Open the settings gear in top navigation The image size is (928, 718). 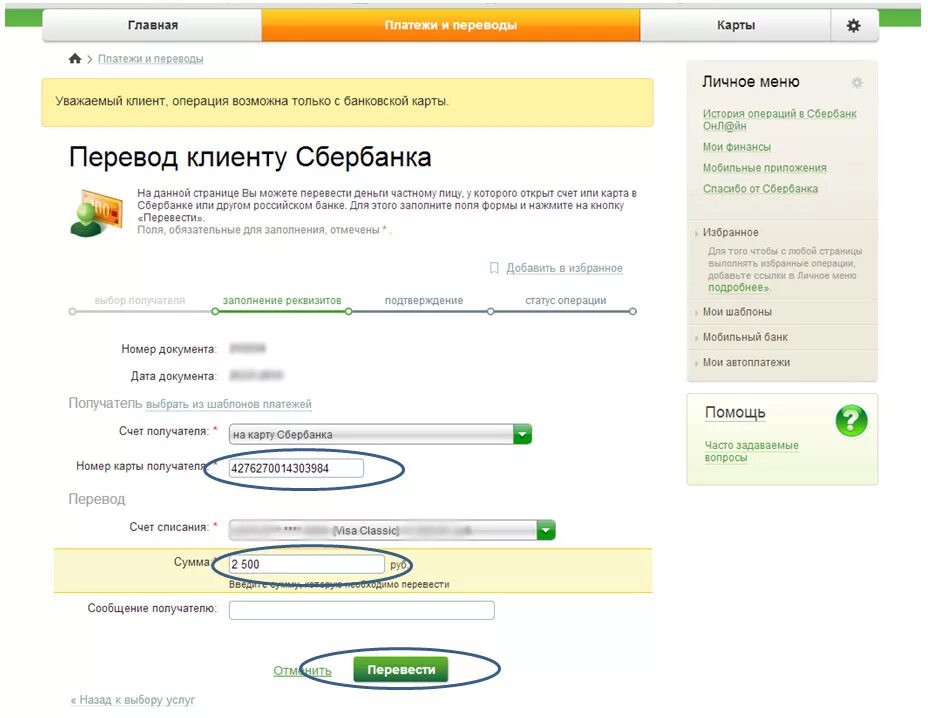(x=853, y=25)
